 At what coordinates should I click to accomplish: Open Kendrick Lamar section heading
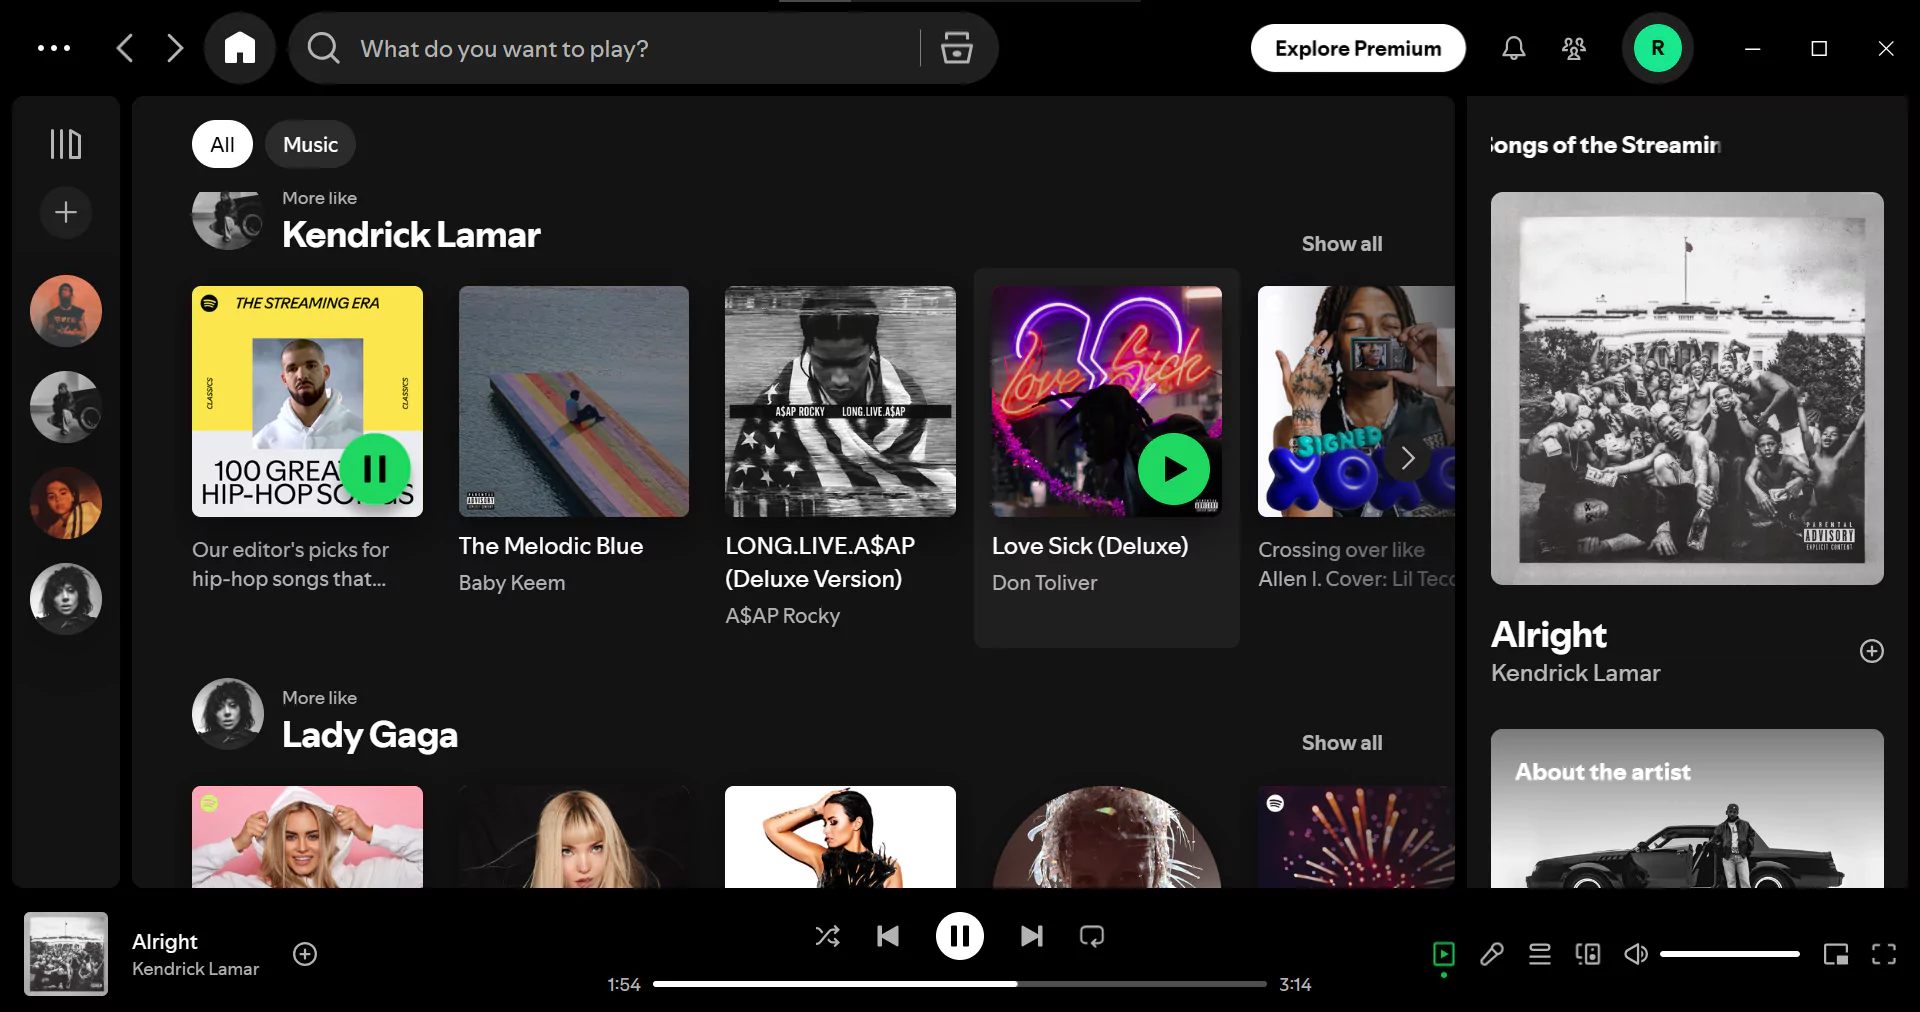[411, 235]
